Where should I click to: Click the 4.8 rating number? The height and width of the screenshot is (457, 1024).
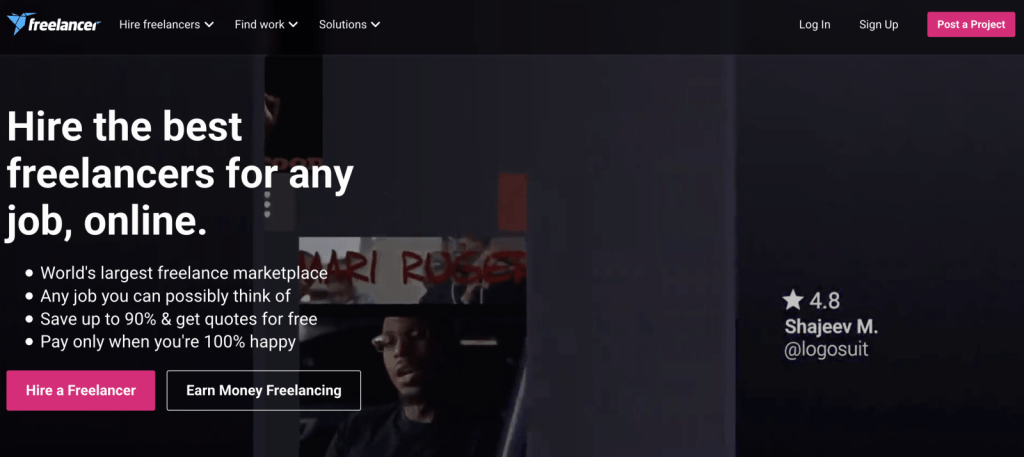coord(825,301)
